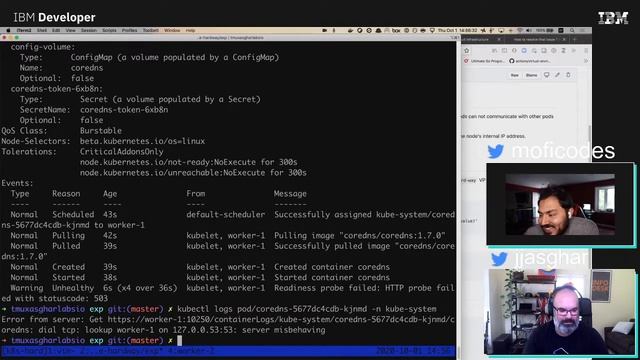
Task: Close the first browser tab
Action: tap(499, 40)
